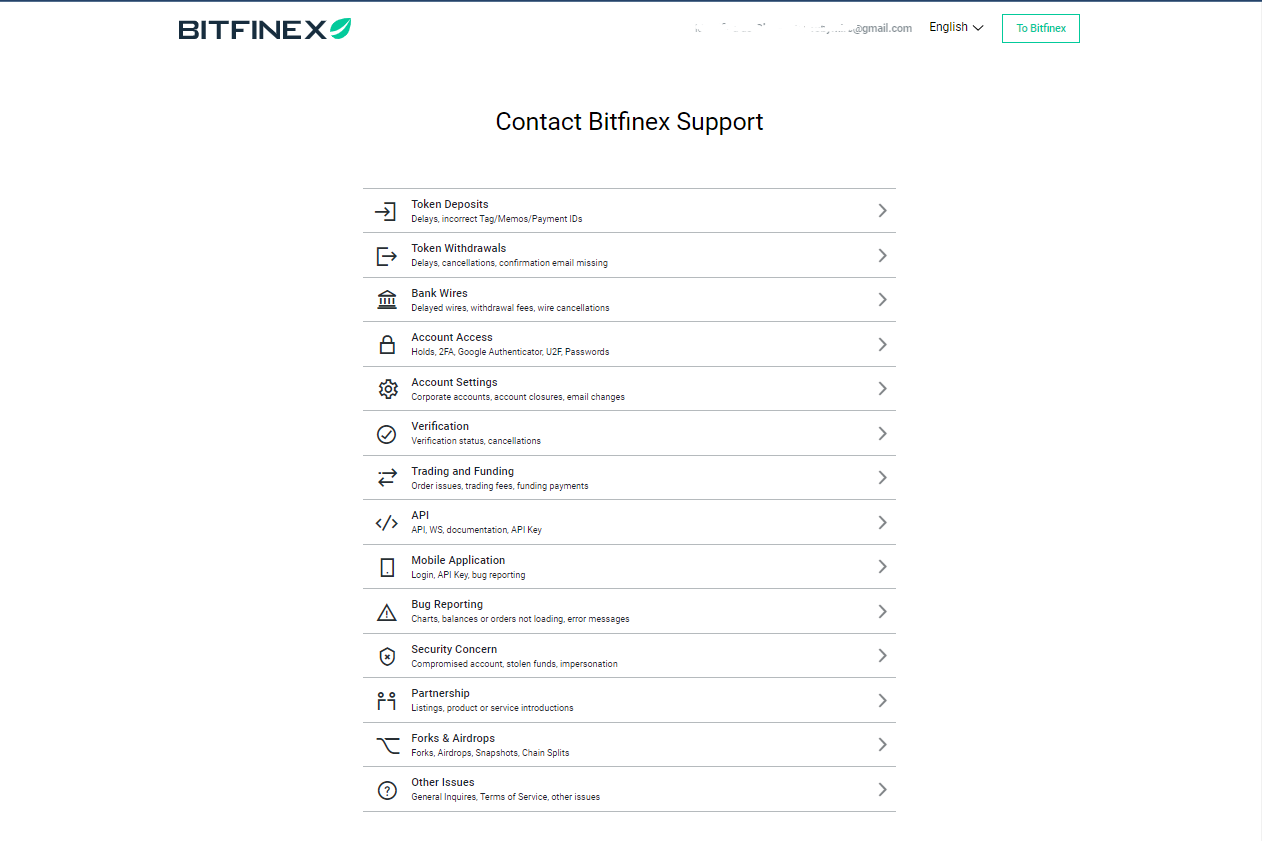Click the Security Concern shield icon
The height and width of the screenshot is (841, 1262).
tap(387, 656)
